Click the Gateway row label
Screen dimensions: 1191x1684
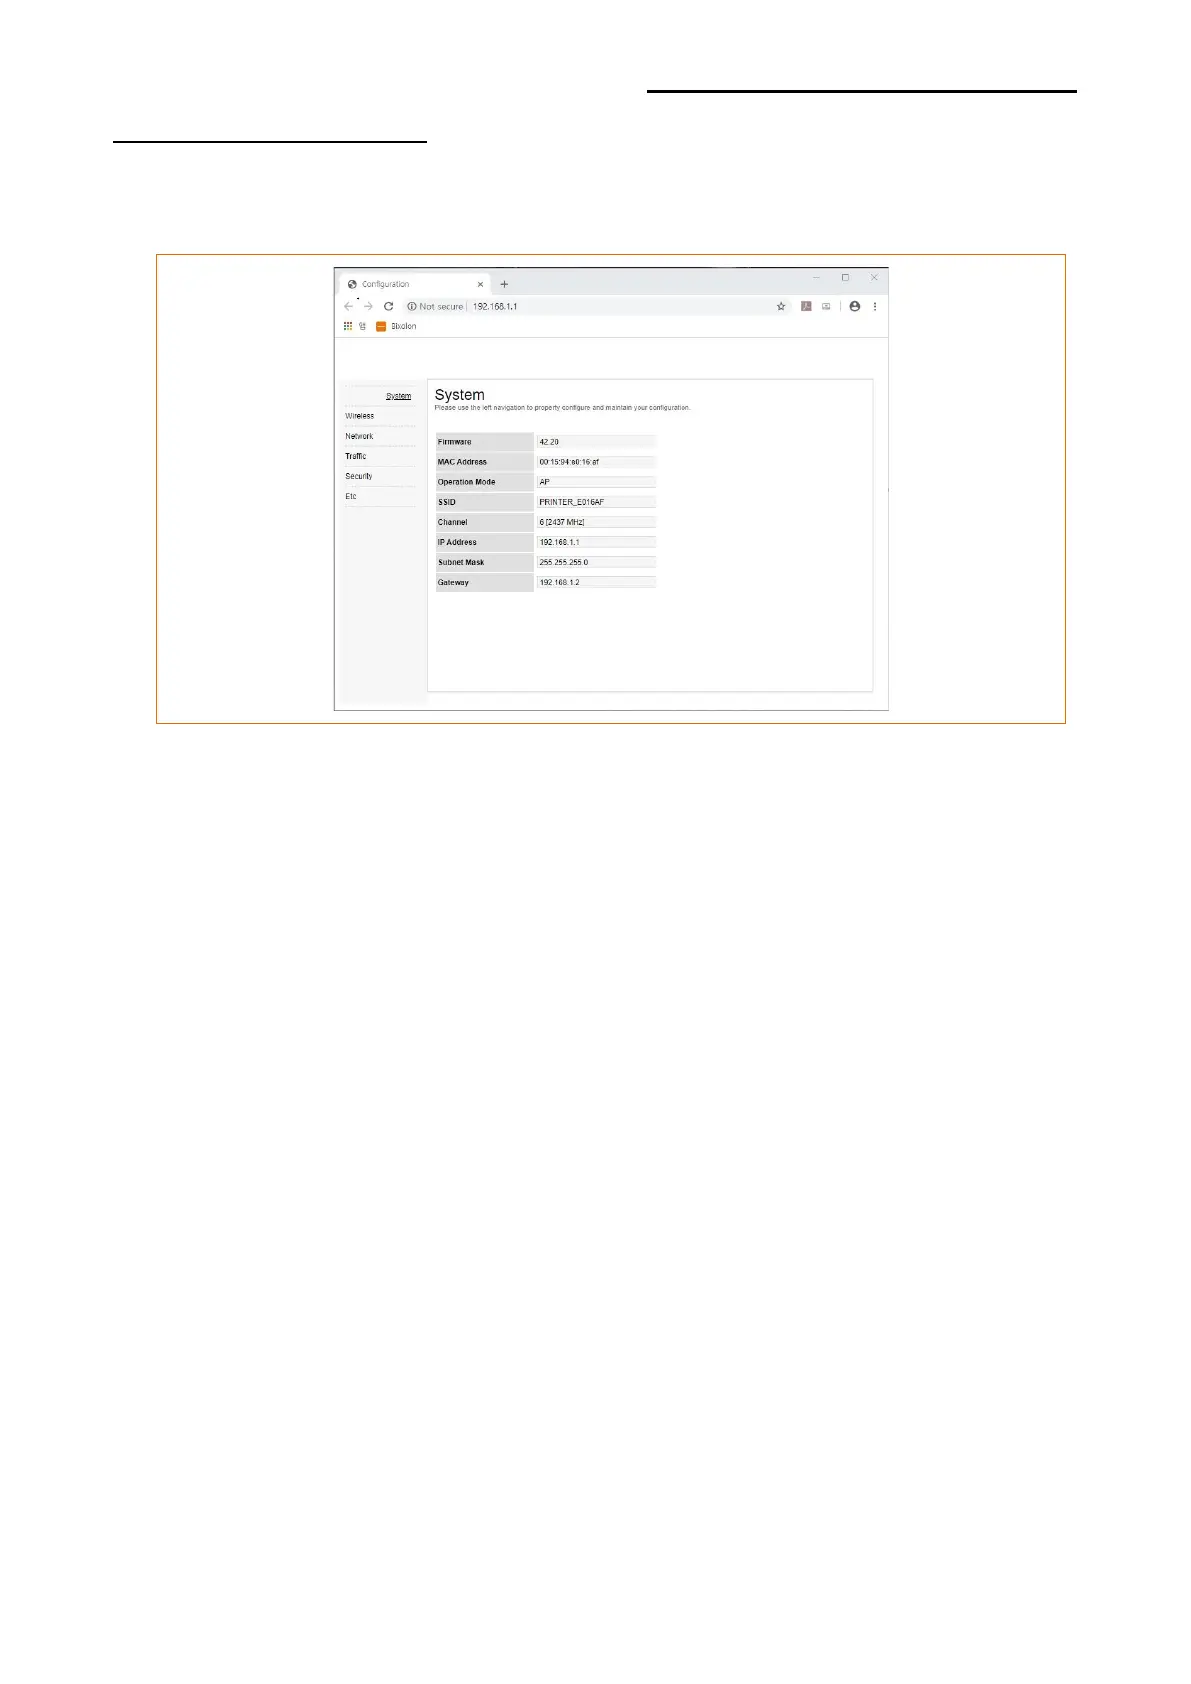tap(485, 582)
